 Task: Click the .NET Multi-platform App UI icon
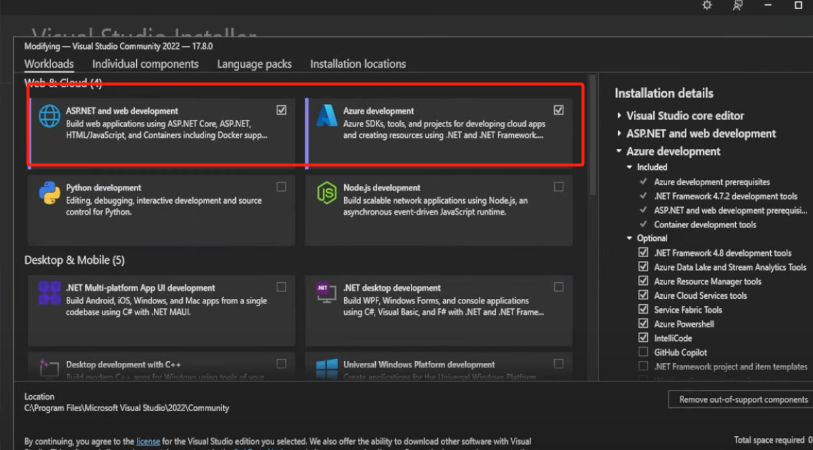pyautogui.click(x=50, y=293)
